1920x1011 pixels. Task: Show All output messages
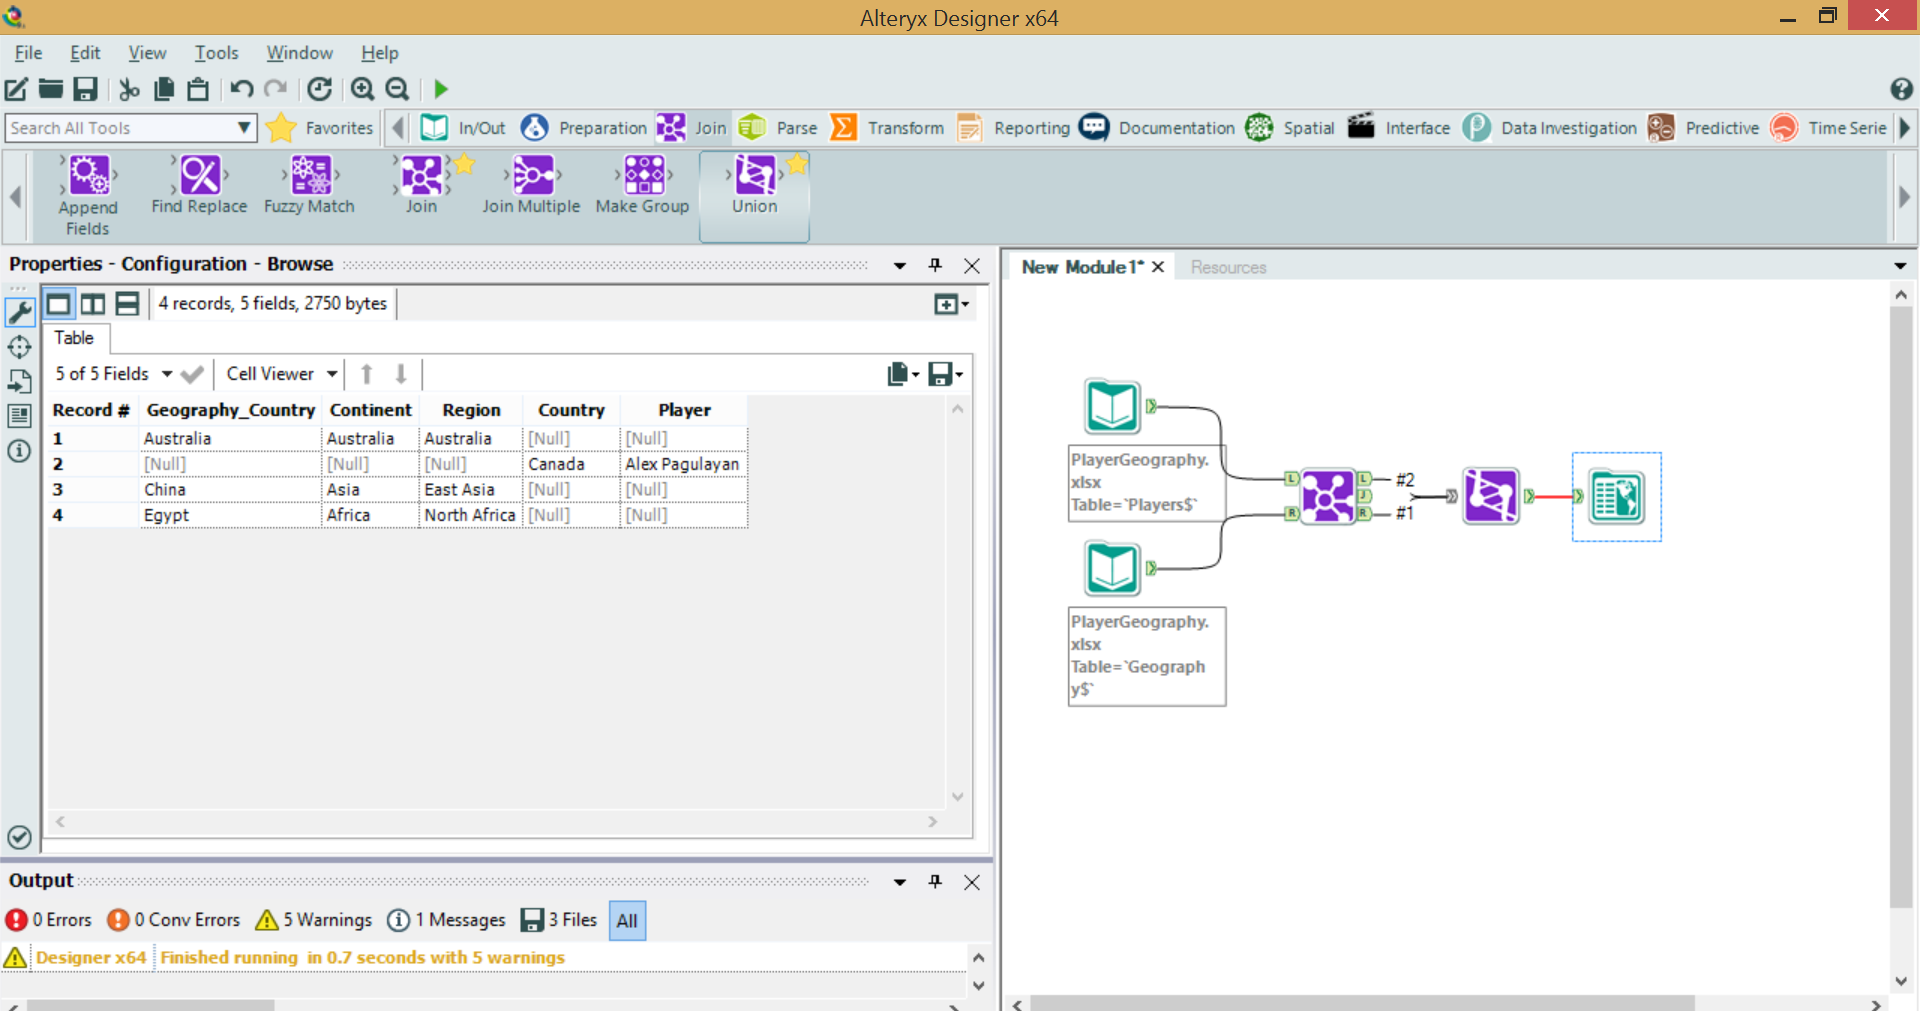click(x=627, y=921)
